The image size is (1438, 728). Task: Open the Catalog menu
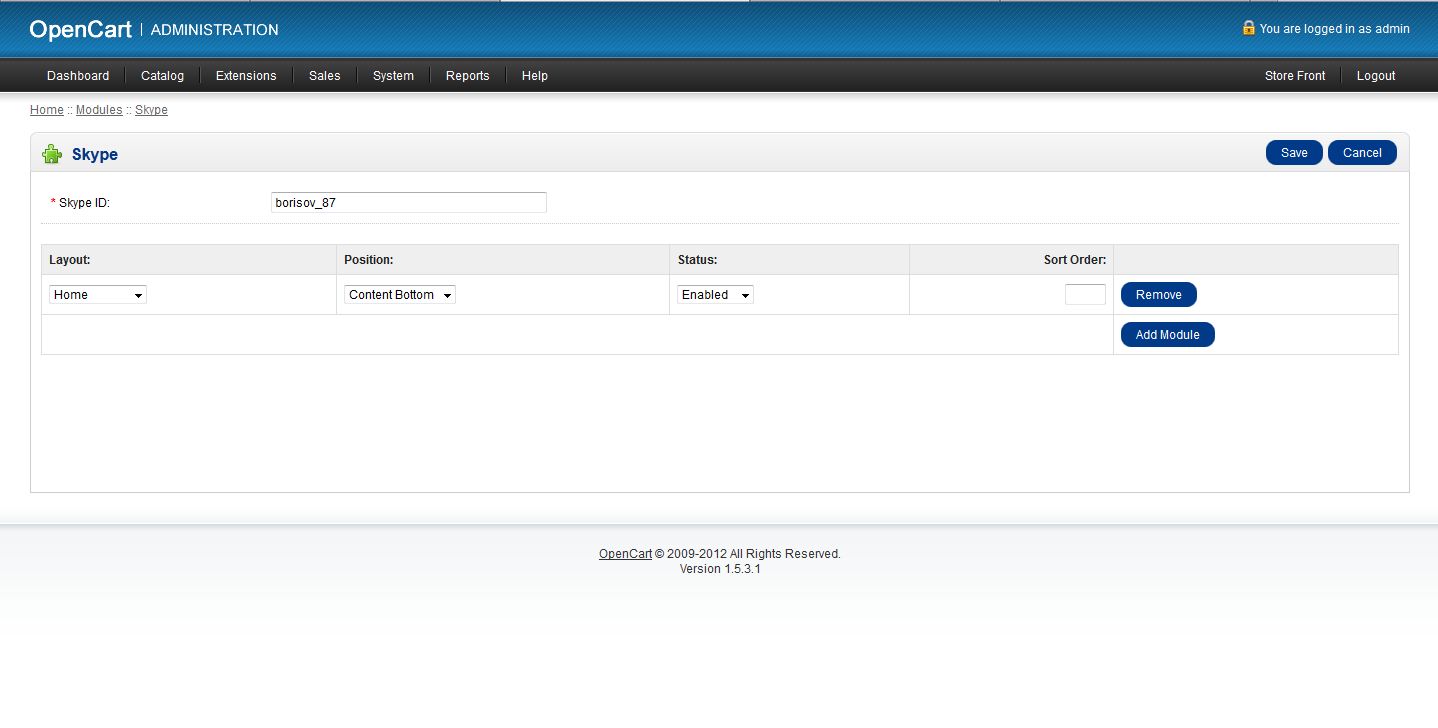coord(162,76)
